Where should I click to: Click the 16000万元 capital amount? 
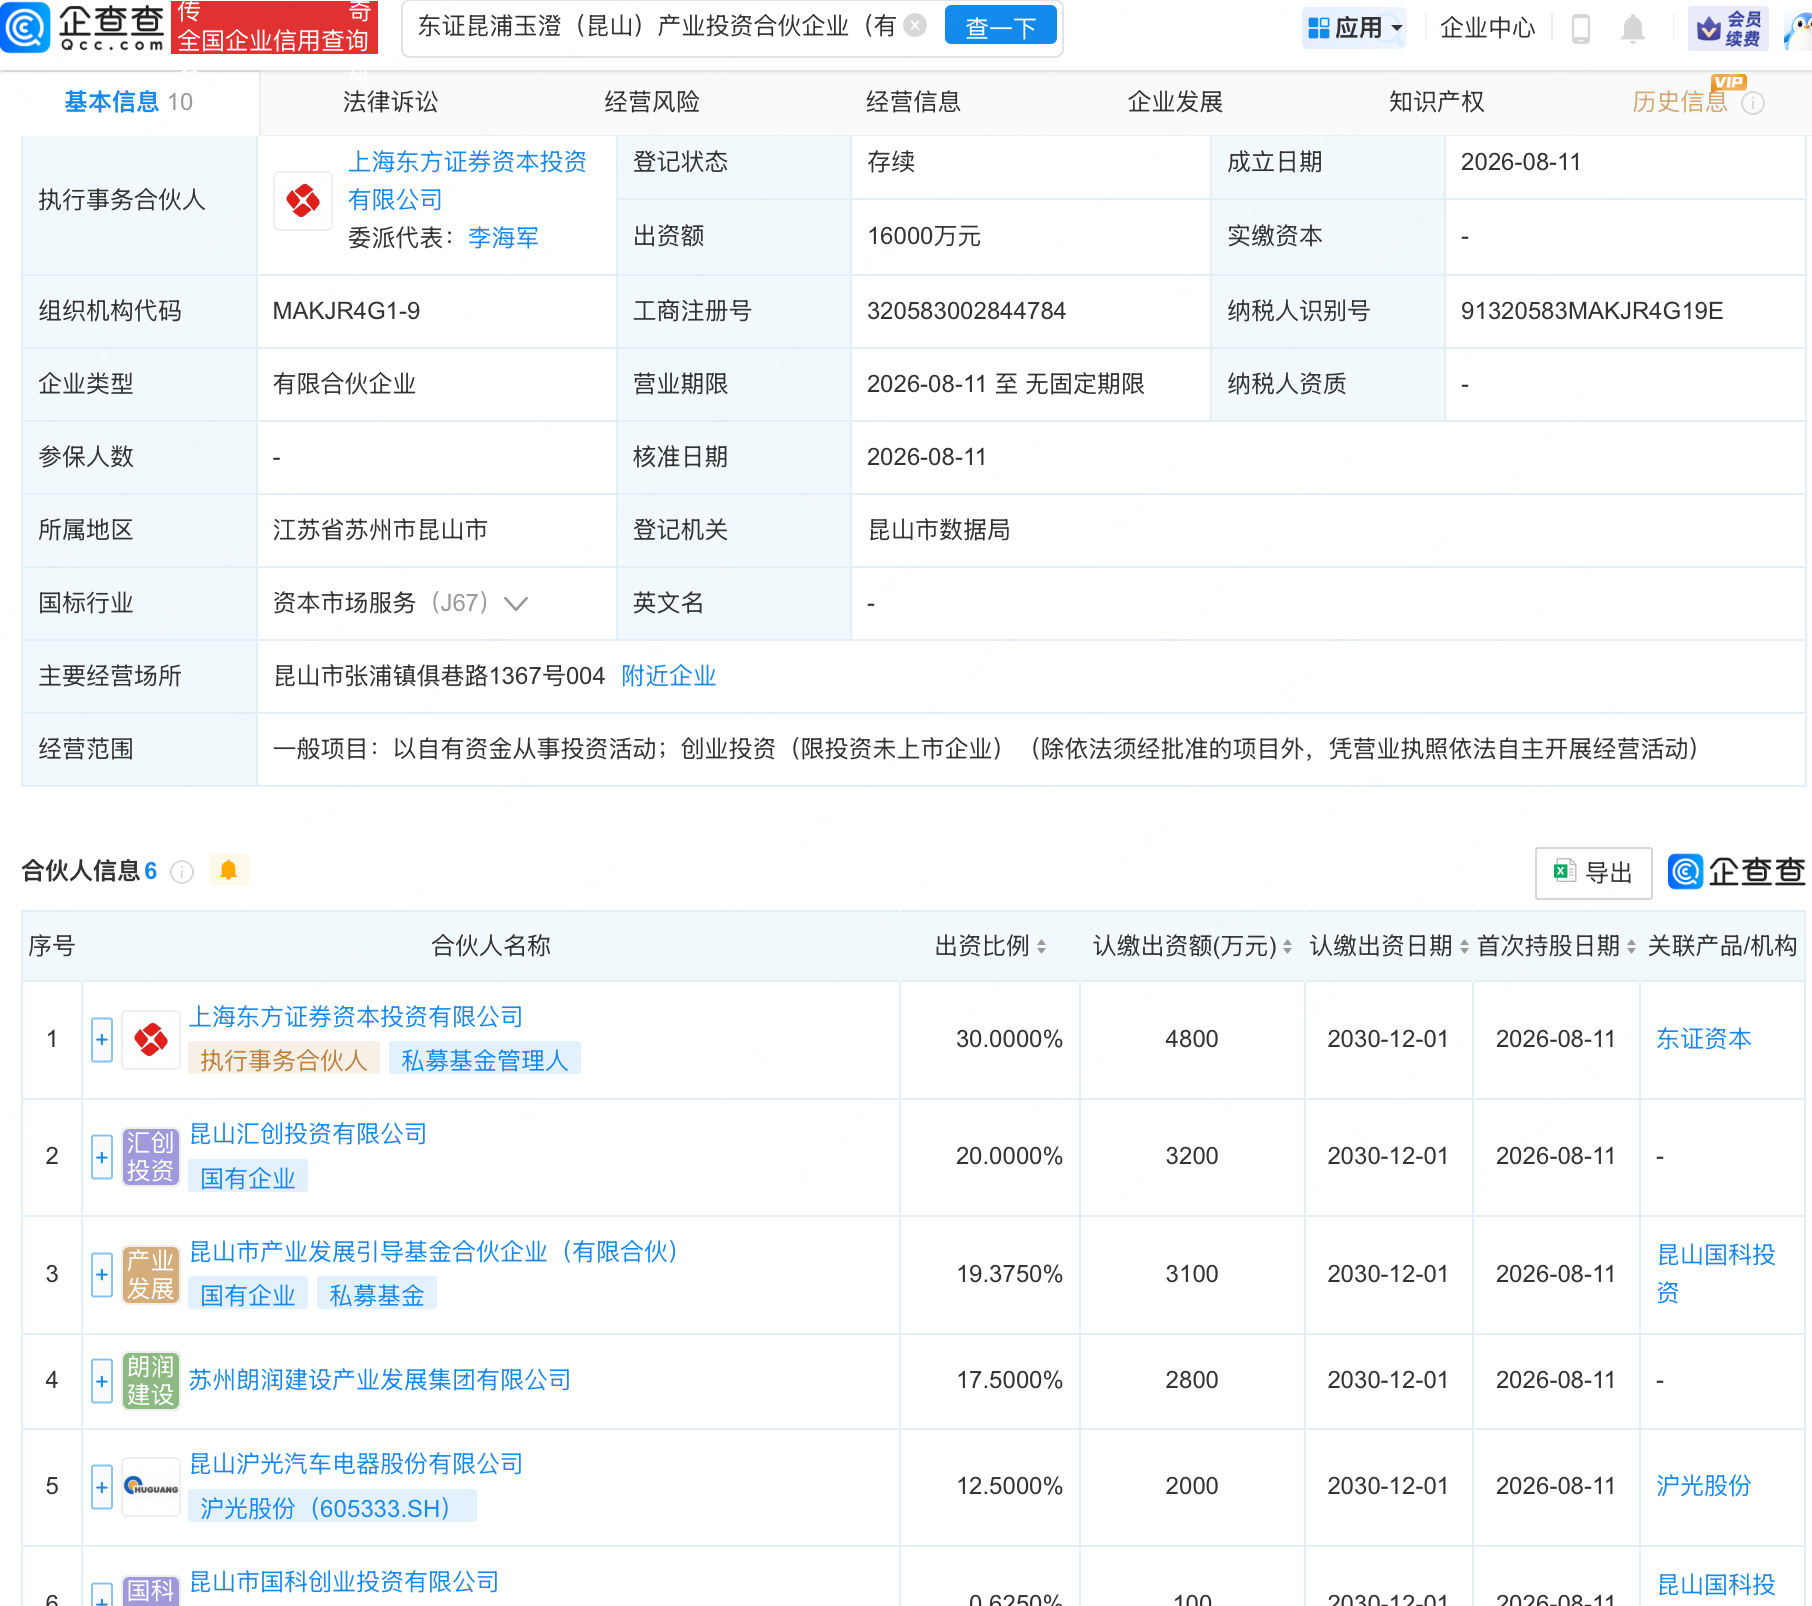pyautogui.click(x=924, y=236)
